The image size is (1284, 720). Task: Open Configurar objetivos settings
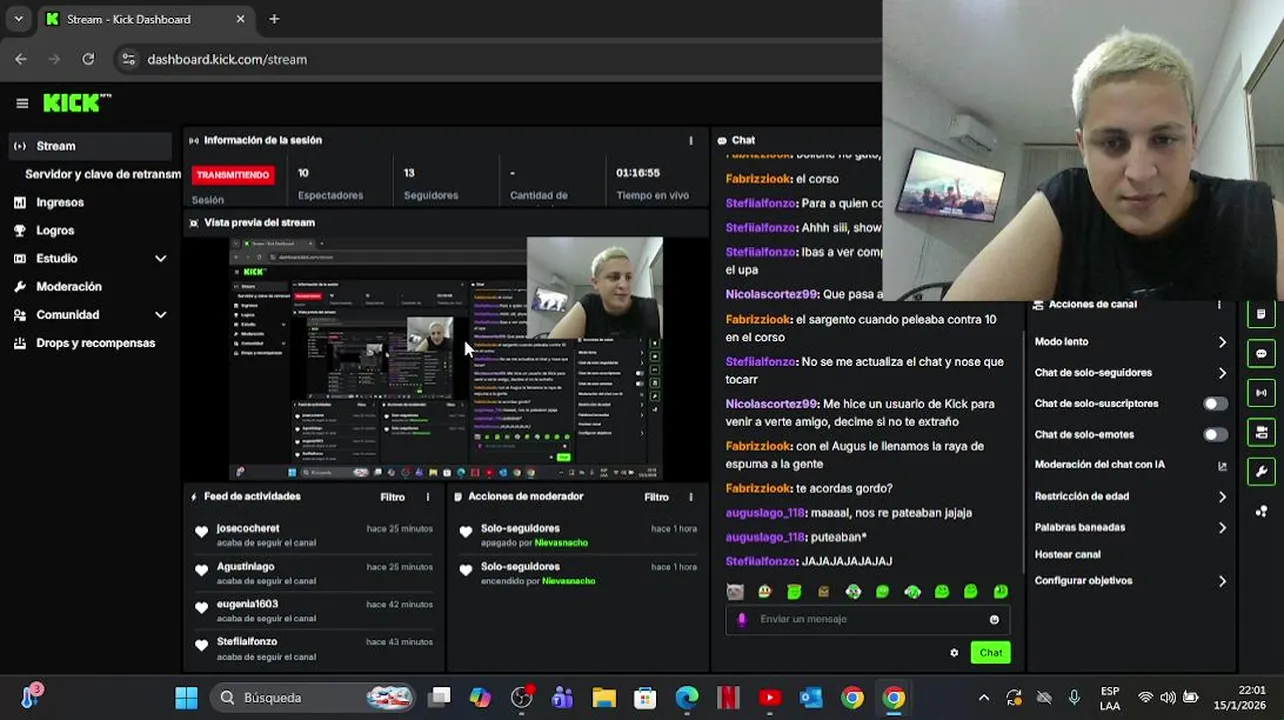pyautogui.click(x=1130, y=581)
